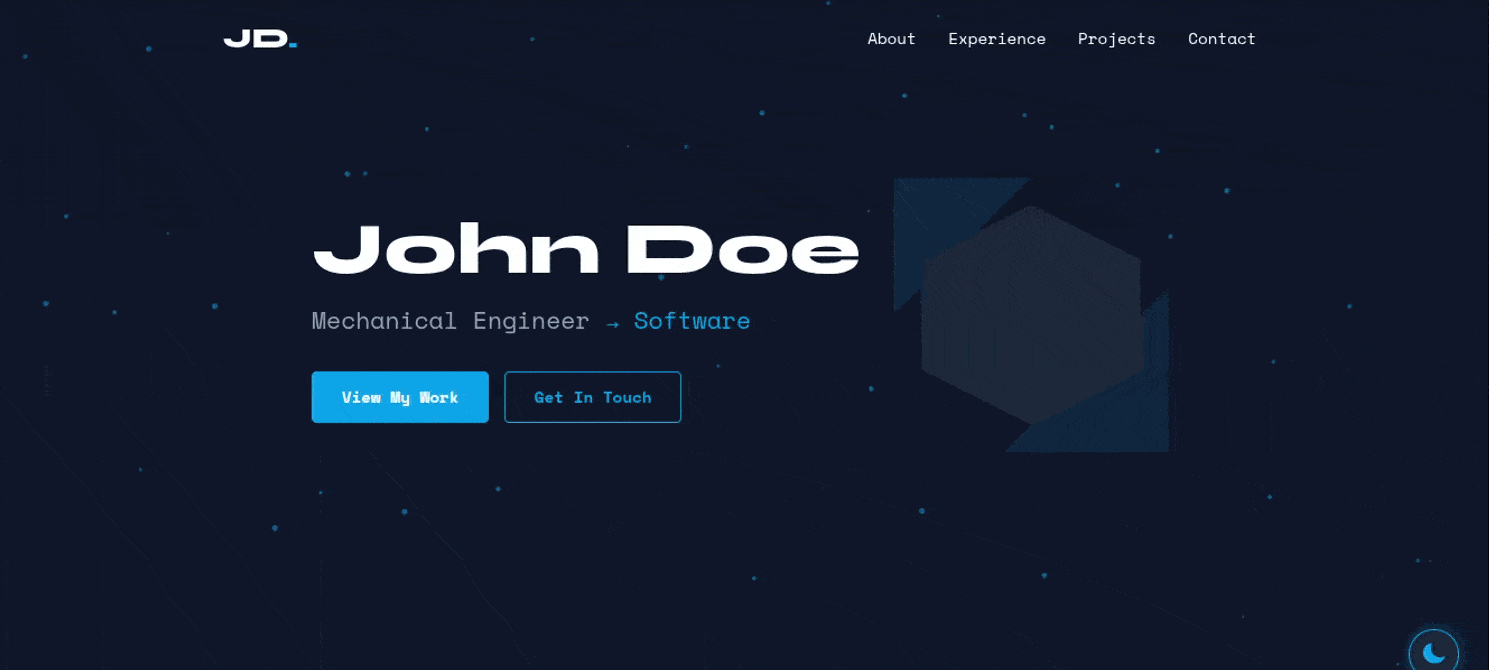Click the hexagonal 3D cube graphic
1489x670 pixels.
(1032, 315)
